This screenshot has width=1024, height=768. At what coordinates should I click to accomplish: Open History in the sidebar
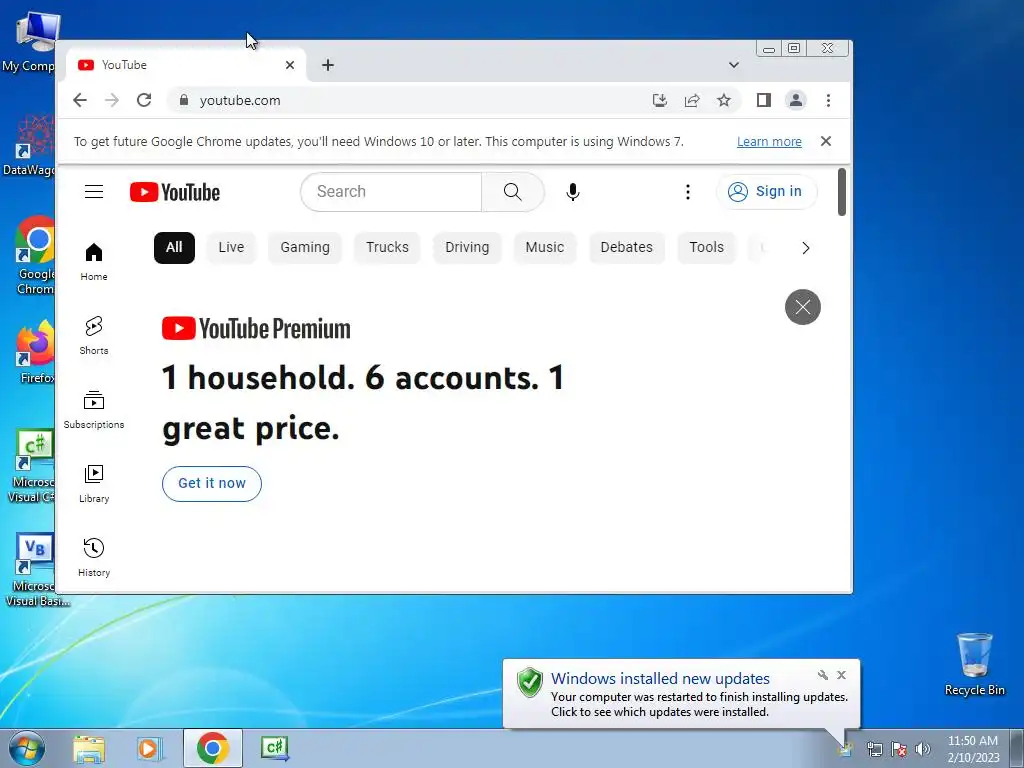94,557
